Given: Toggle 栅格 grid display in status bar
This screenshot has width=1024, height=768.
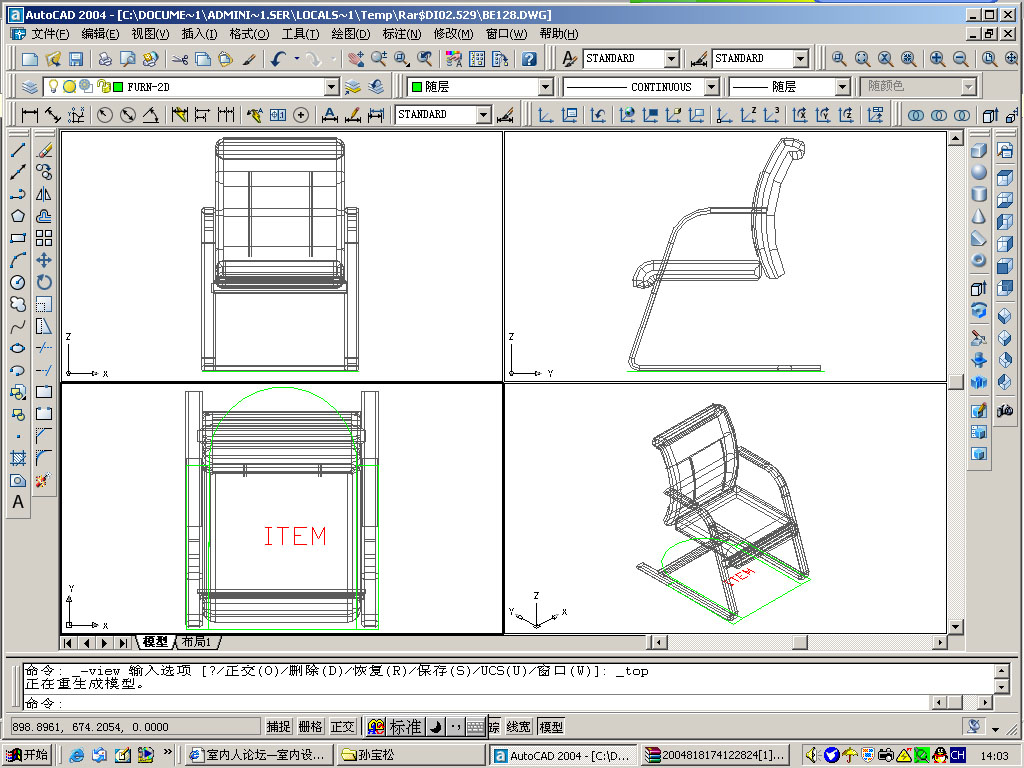Looking at the screenshot, I should 310,727.
